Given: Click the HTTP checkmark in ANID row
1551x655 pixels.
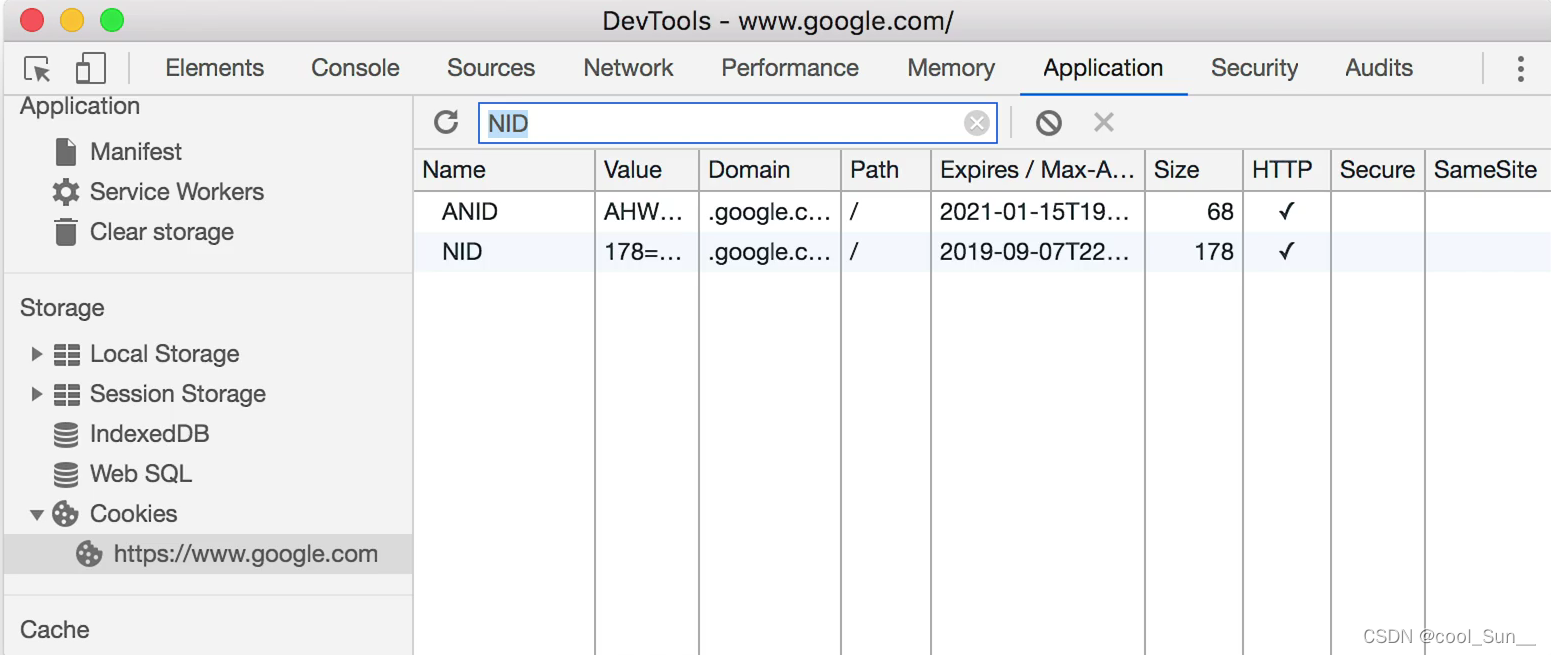Looking at the screenshot, I should coord(1287,212).
